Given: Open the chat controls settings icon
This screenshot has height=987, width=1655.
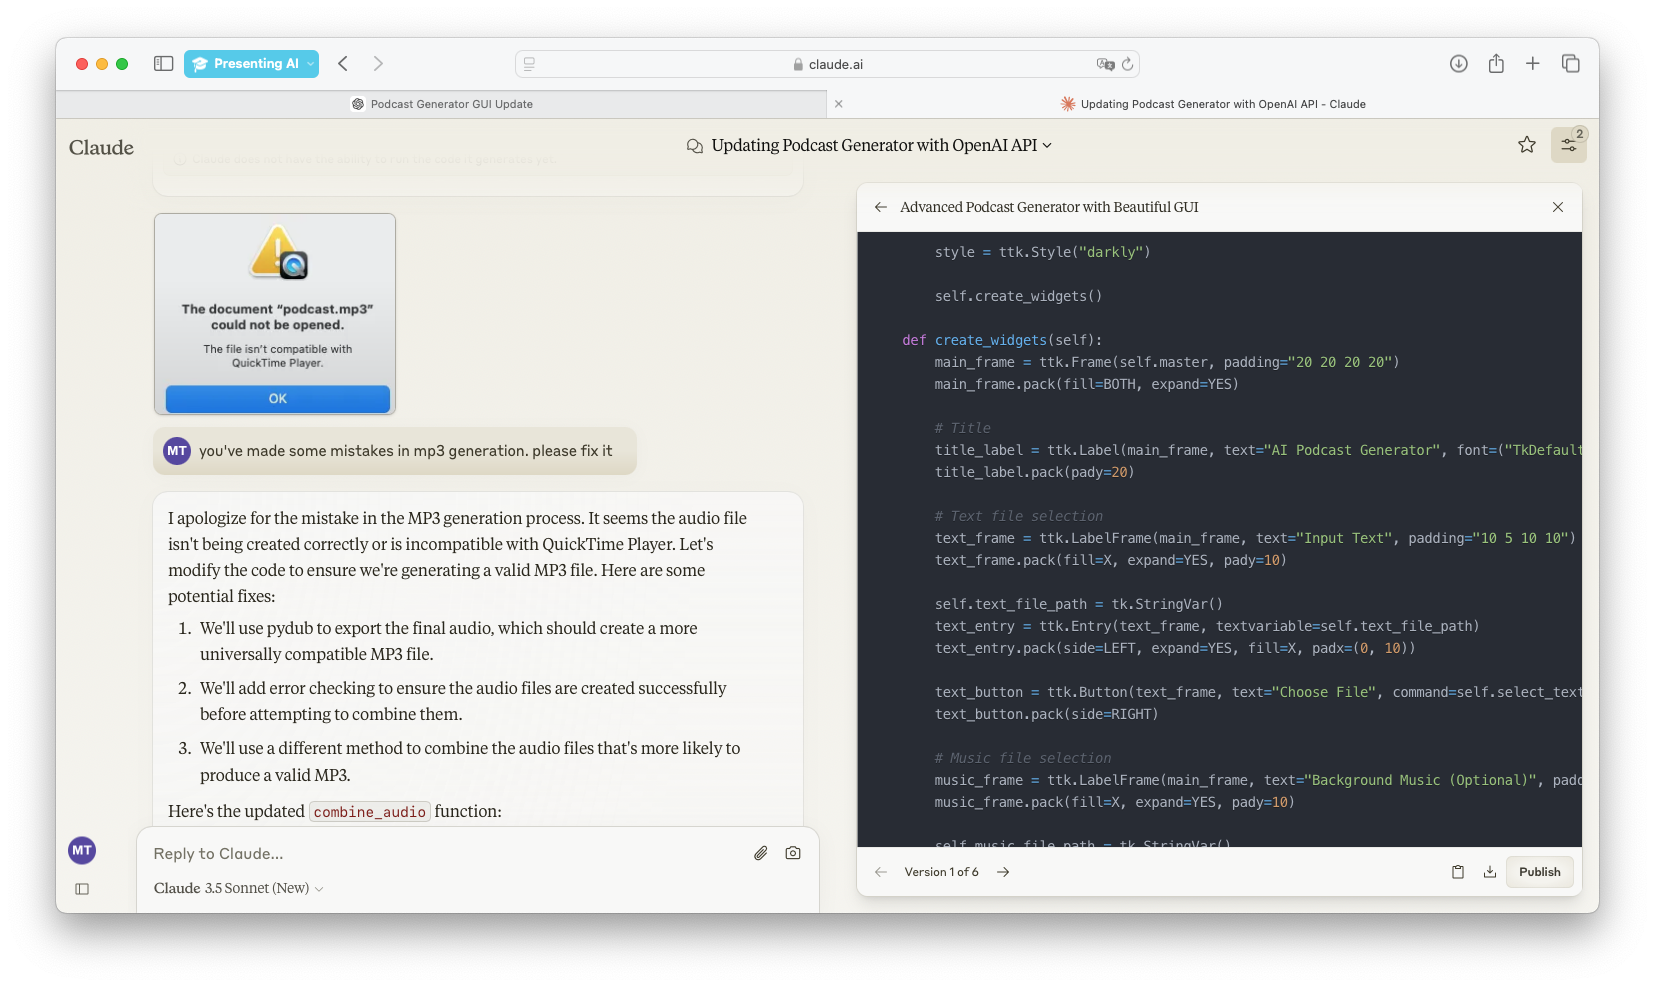Looking at the screenshot, I should pos(1568,145).
